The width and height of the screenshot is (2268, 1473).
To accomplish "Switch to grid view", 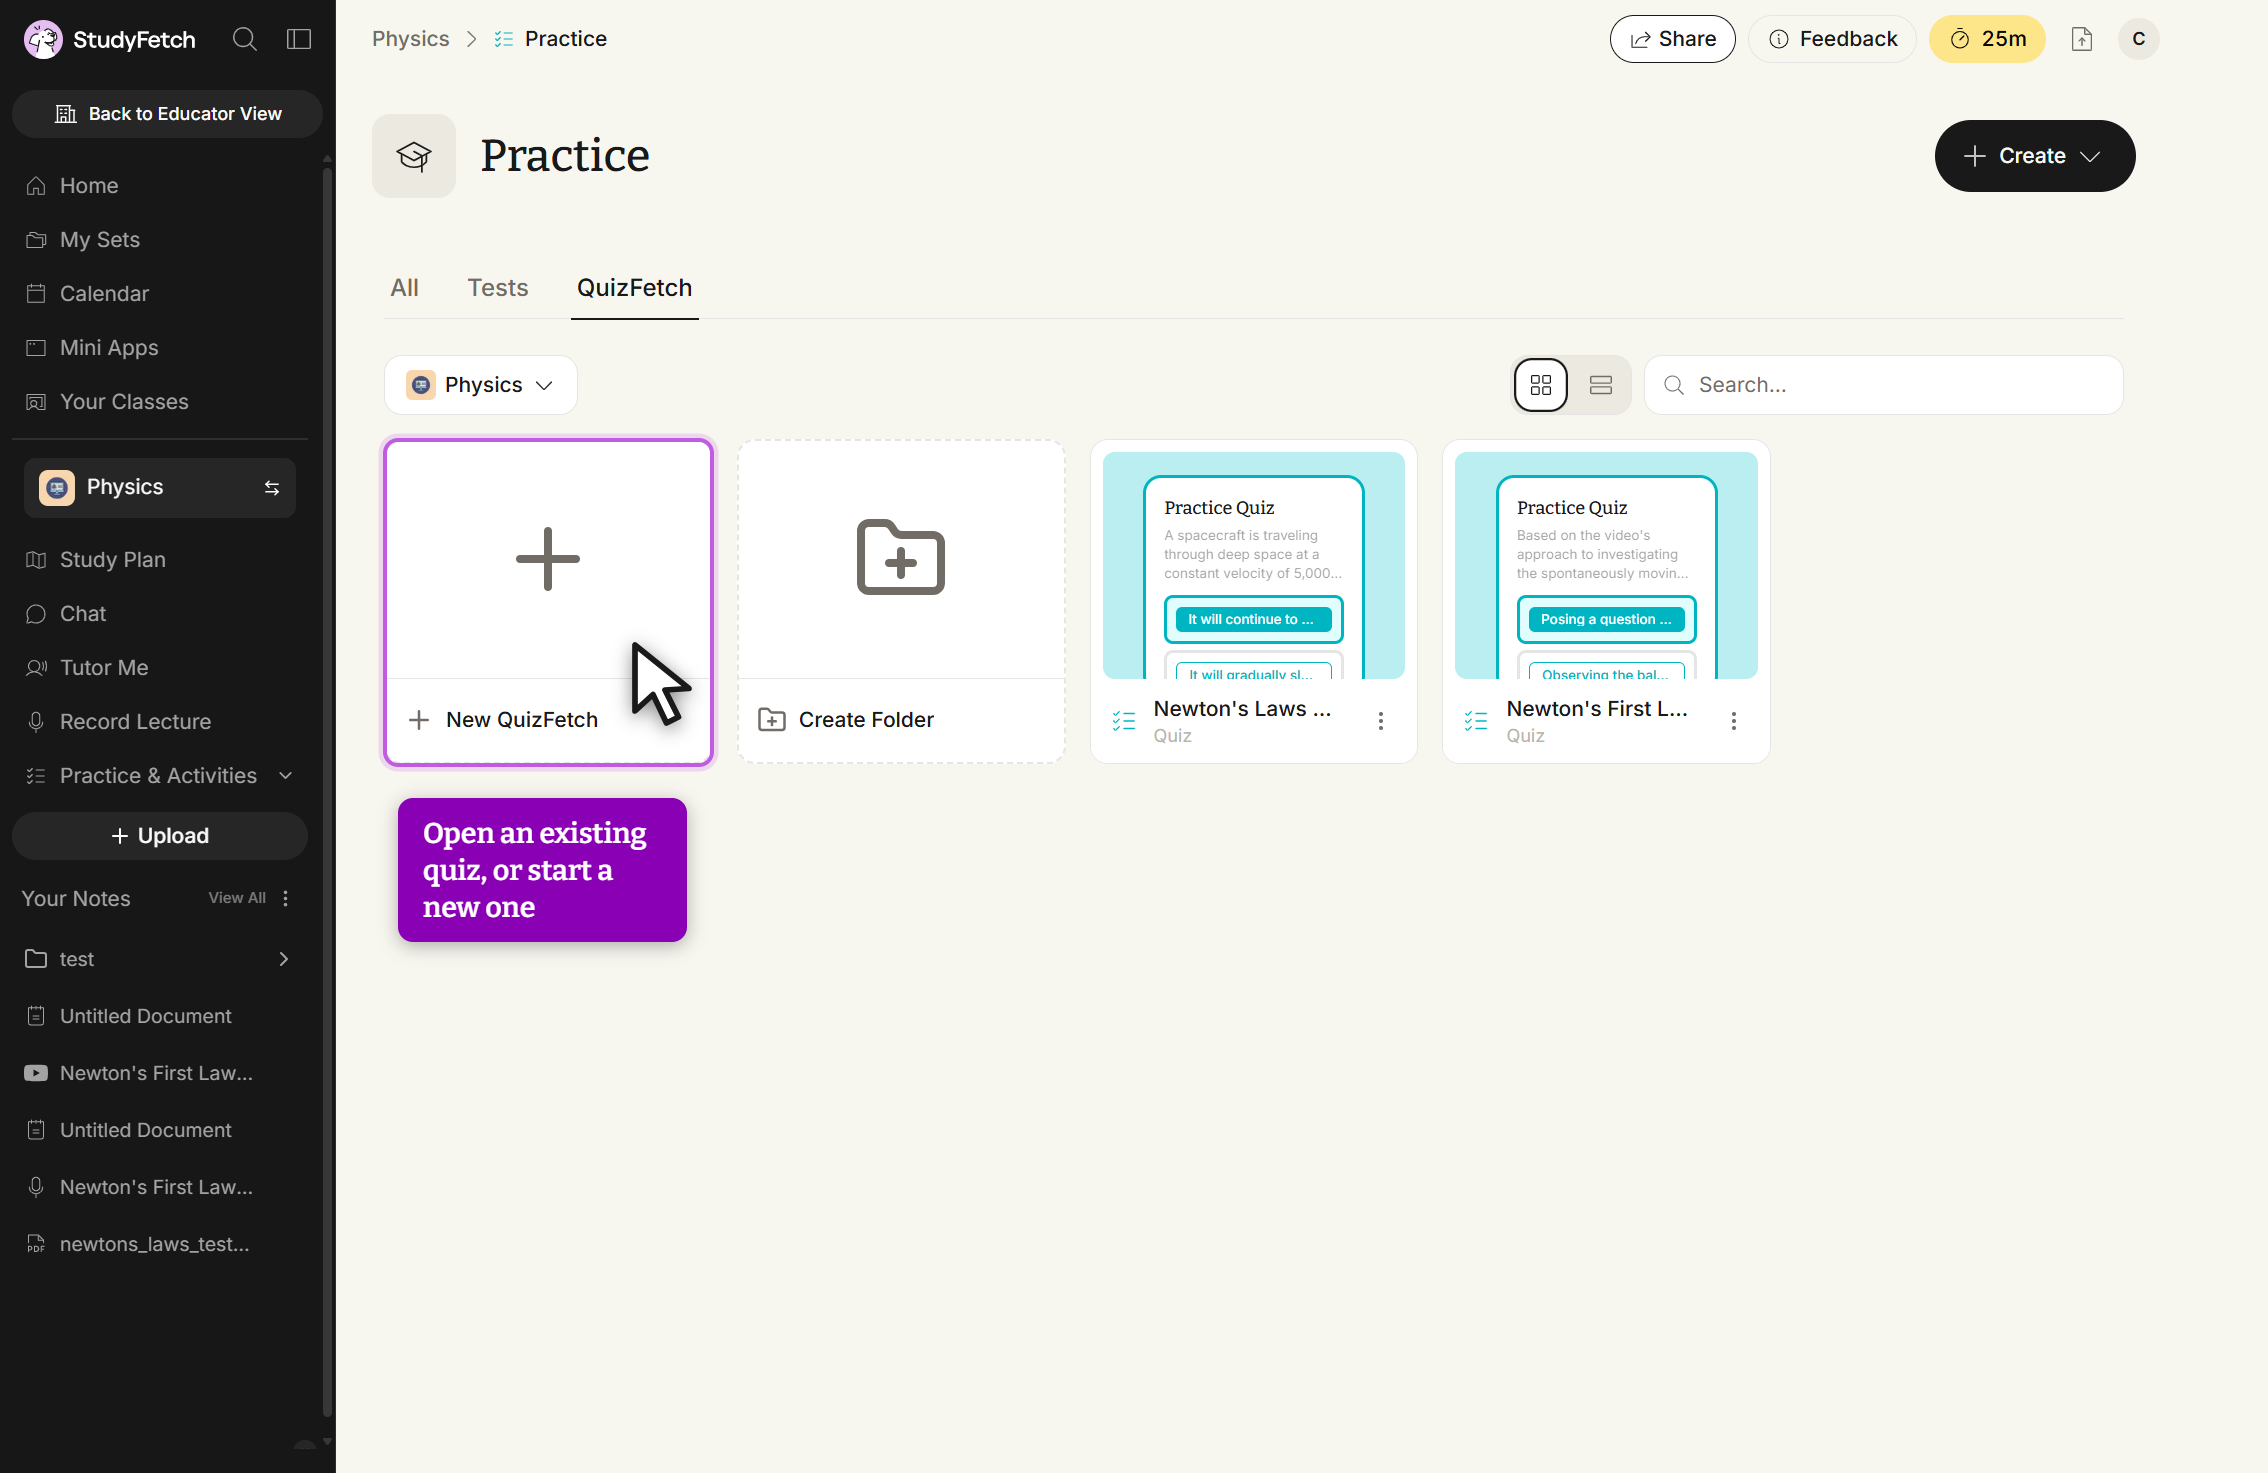I will click(x=1541, y=385).
